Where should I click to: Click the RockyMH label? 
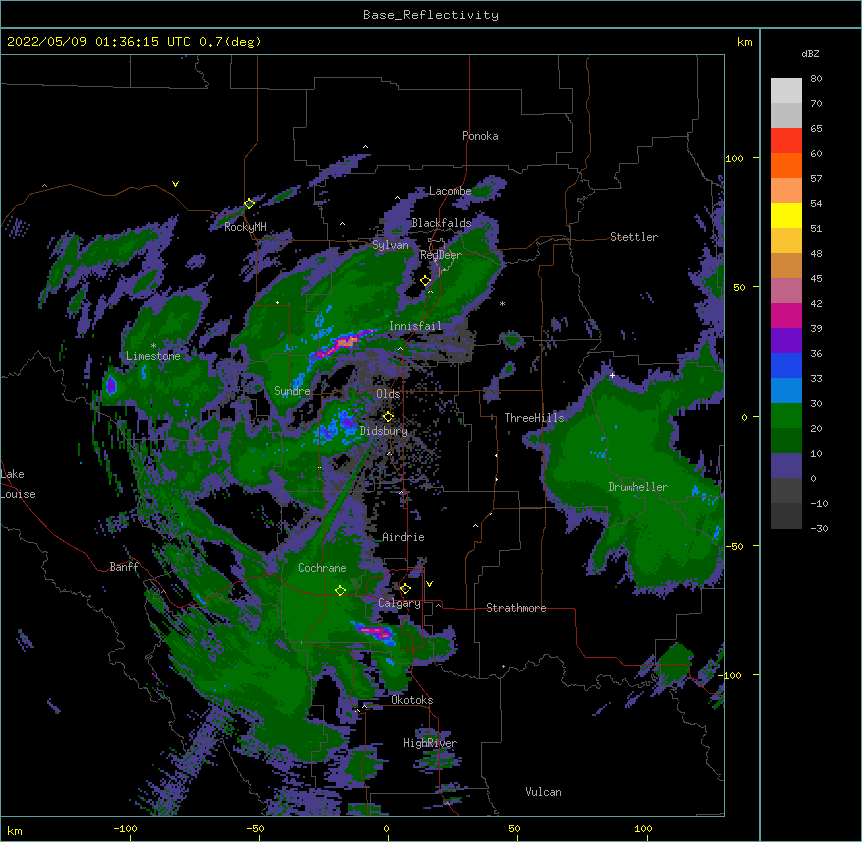click(245, 227)
